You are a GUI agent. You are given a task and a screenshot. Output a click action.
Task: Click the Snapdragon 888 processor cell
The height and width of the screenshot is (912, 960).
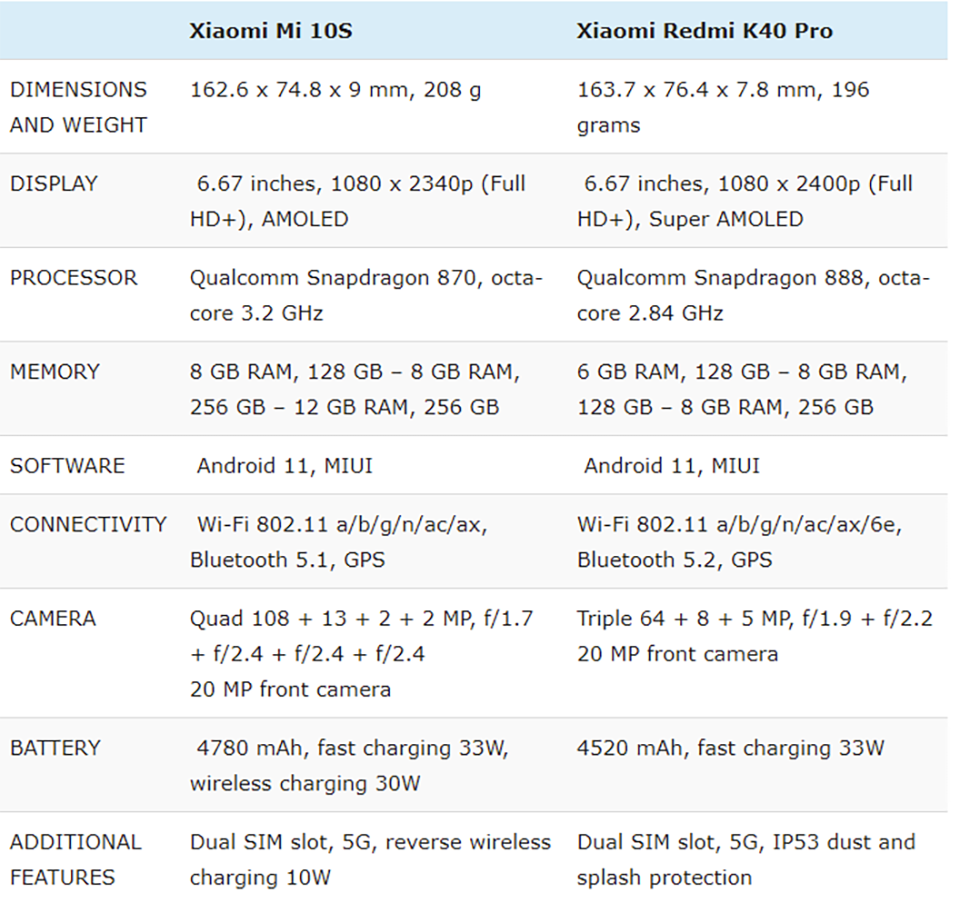(753, 296)
